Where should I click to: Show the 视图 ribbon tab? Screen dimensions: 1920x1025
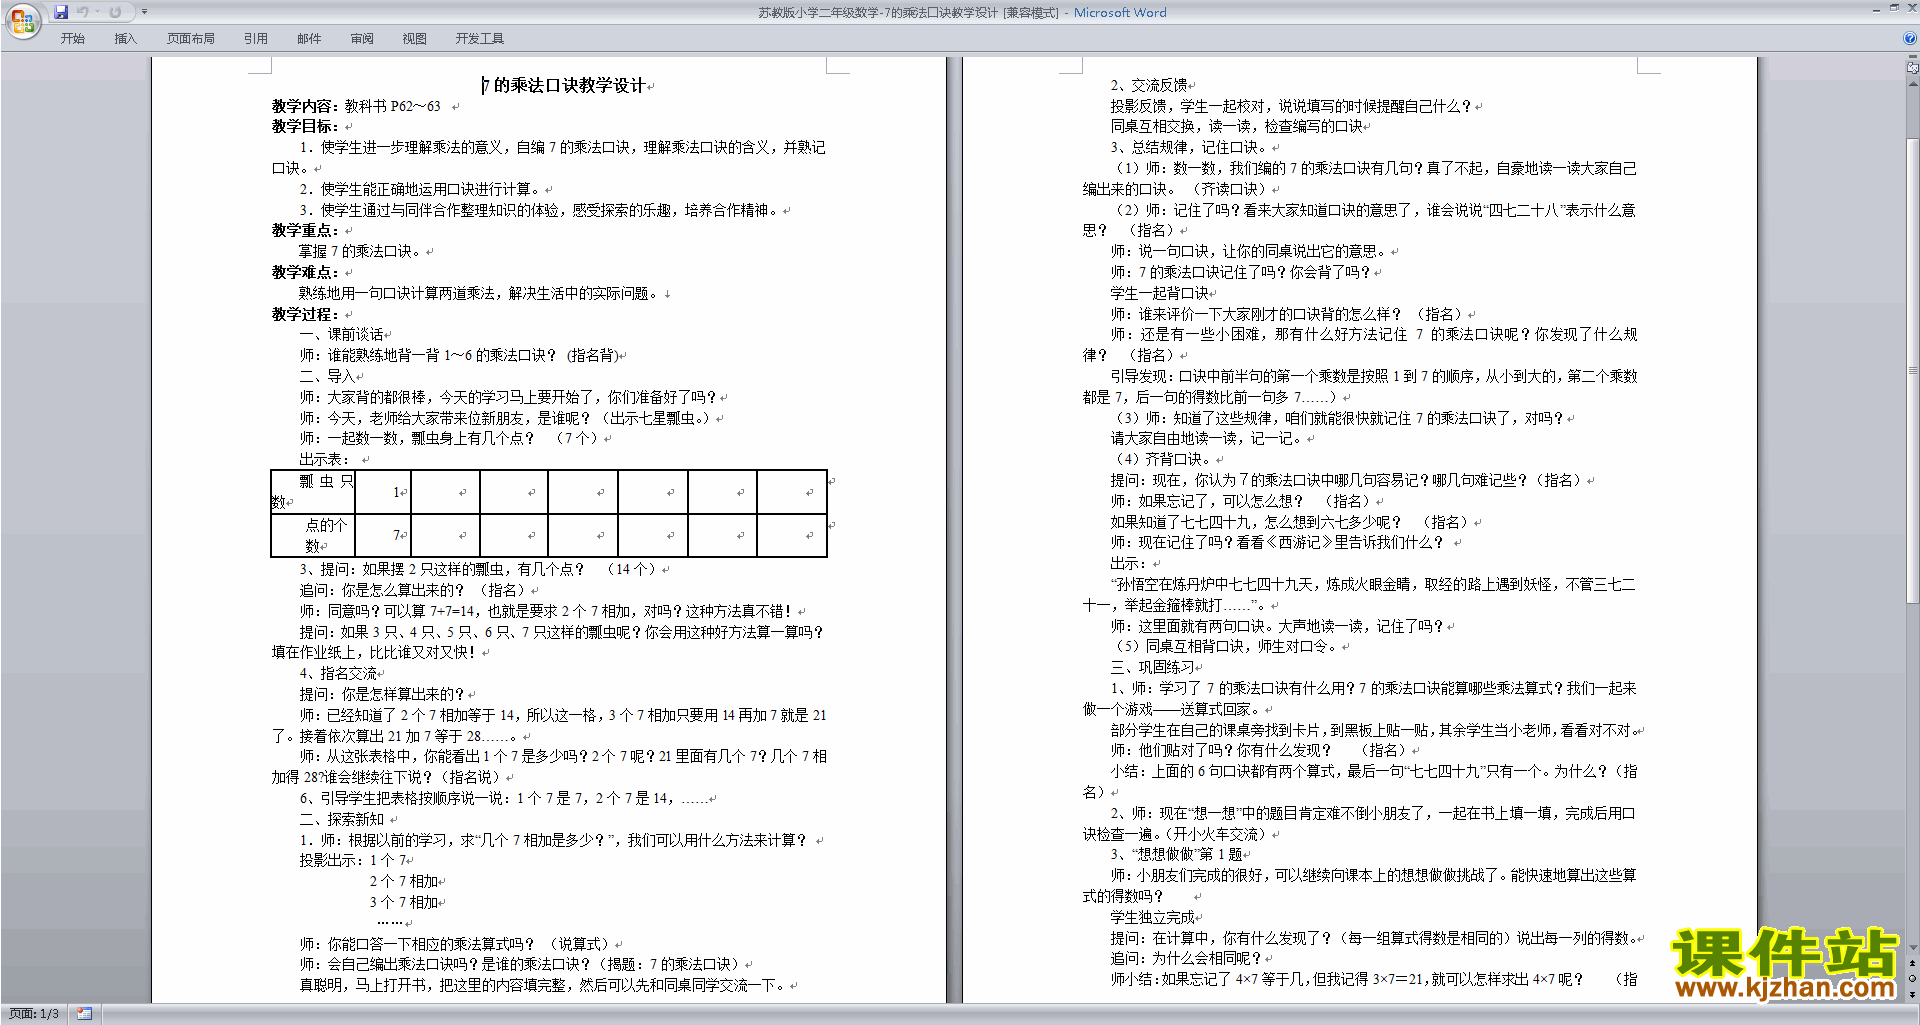pyautogui.click(x=415, y=39)
